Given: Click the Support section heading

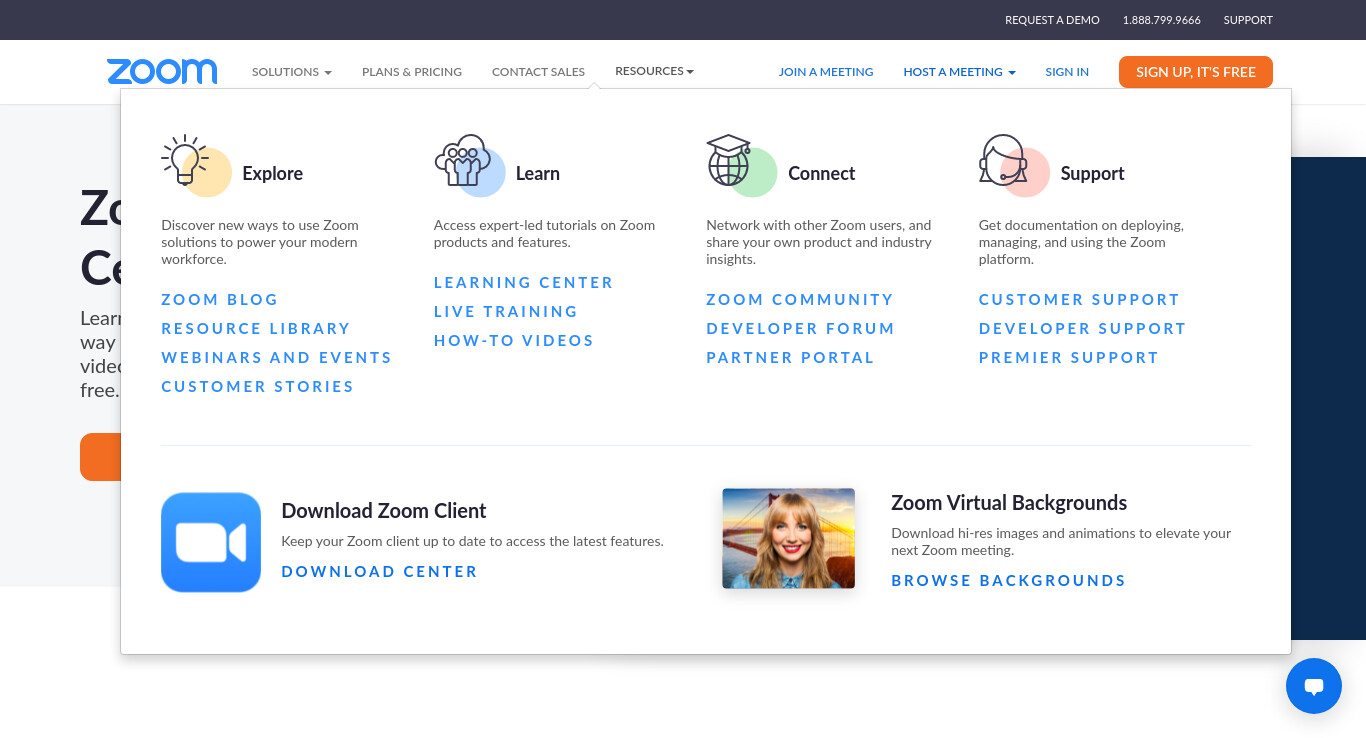Looking at the screenshot, I should coord(1093,174).
